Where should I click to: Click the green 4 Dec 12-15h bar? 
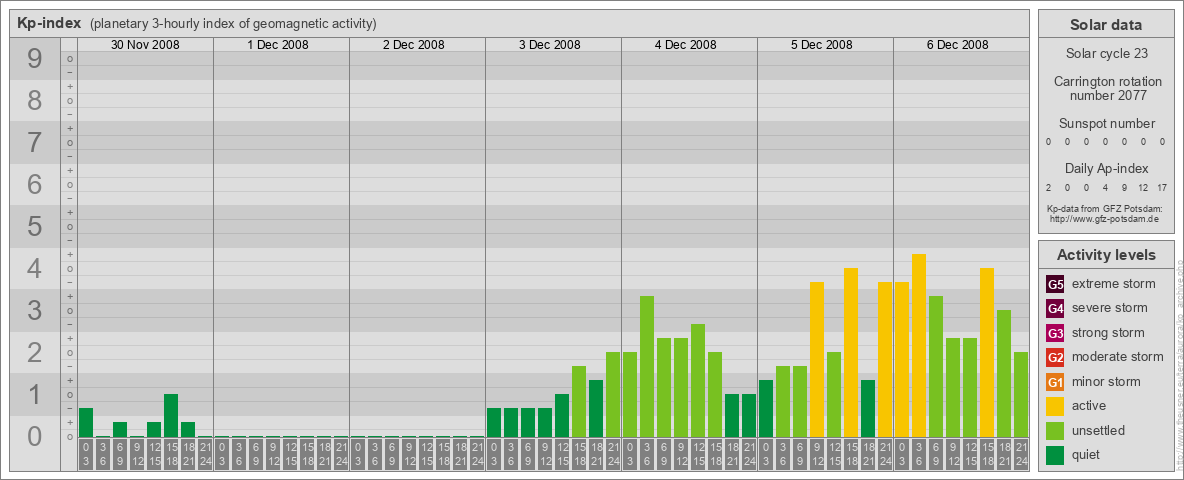click(698, 380)
